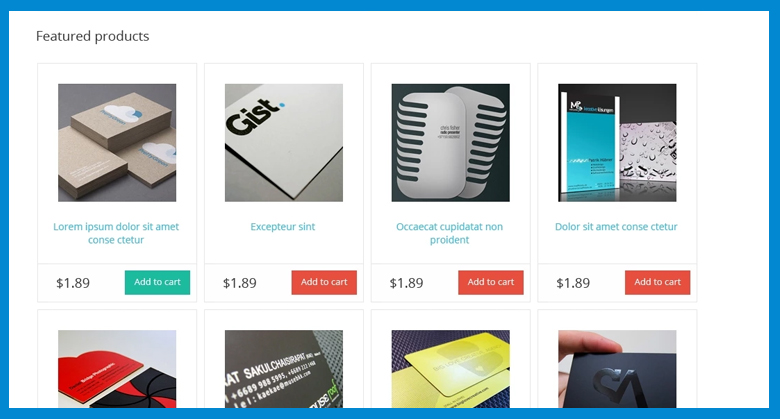
Task: Open Lorem ipsum dolor sit amet product link
Action: point(116,233)
